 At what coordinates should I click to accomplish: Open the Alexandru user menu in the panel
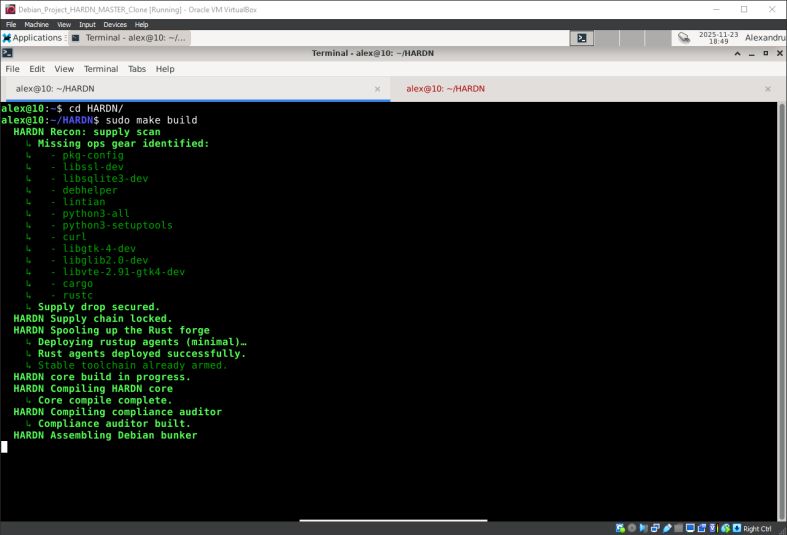(x=765, y=38)
